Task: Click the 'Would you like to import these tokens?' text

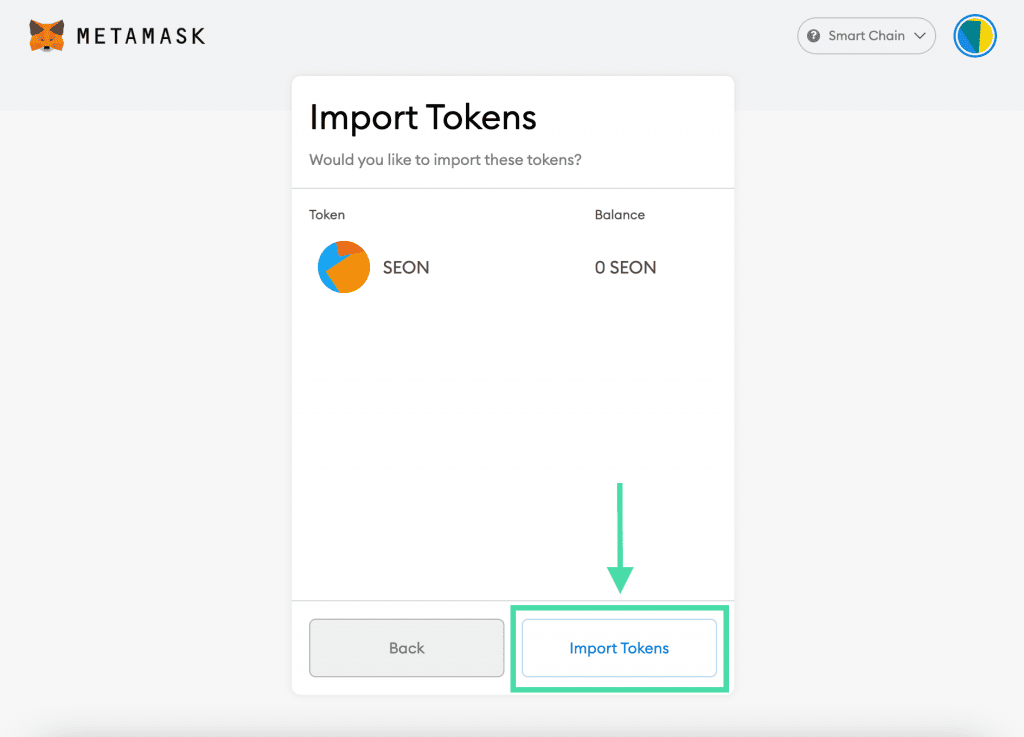Action: 445,160
